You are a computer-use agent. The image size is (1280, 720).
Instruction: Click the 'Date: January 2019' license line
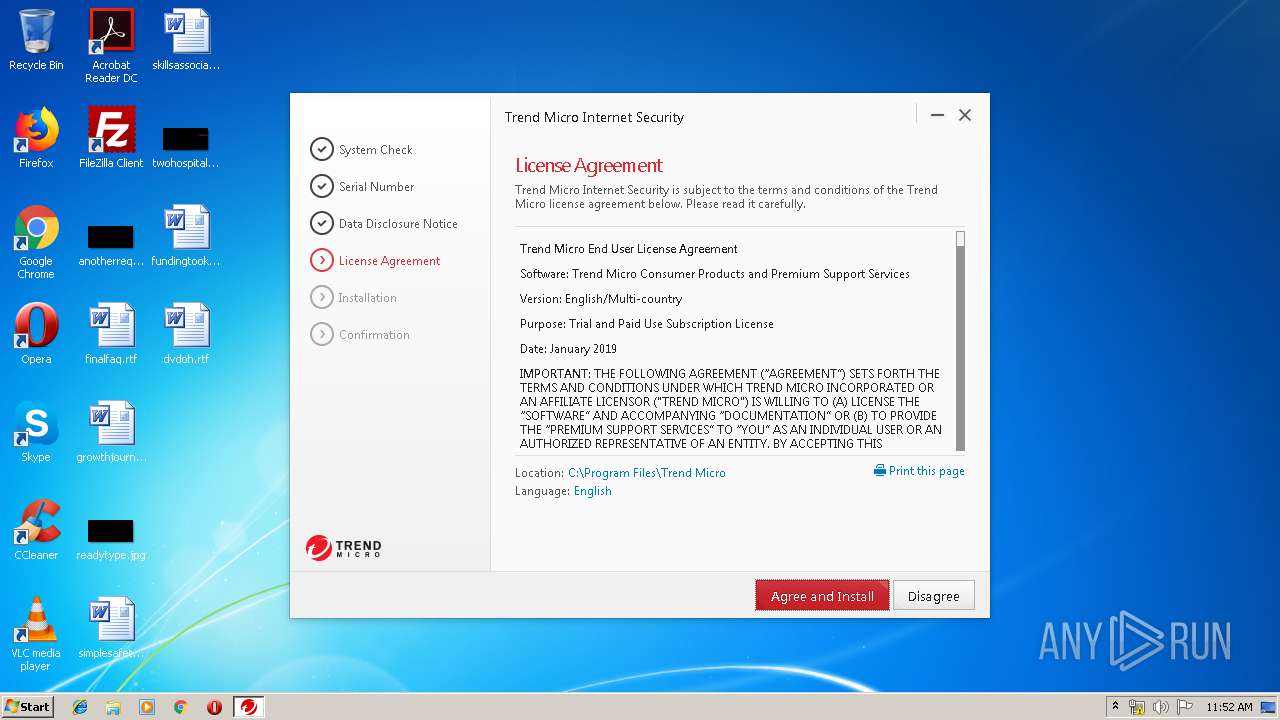[568, 349]
